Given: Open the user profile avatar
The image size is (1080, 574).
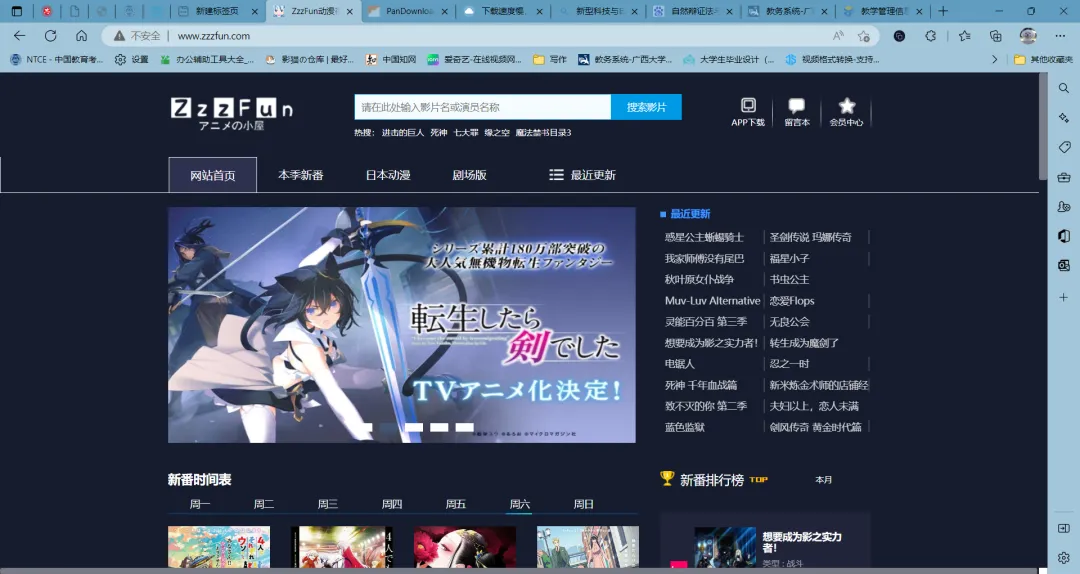Looking at the screenshot, I should (1028, 36).
